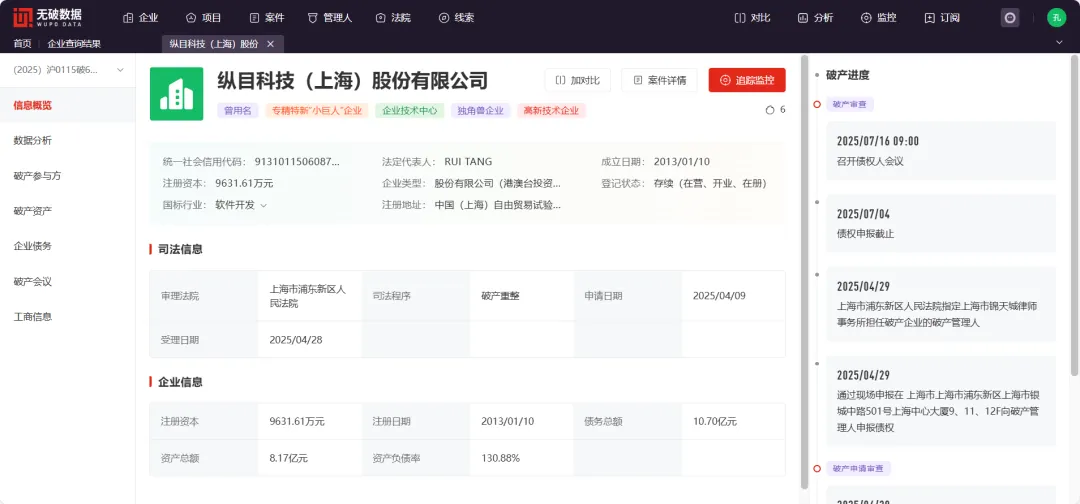
Task: Select 企业债务 in the sidebar
Action: (68, 246)
